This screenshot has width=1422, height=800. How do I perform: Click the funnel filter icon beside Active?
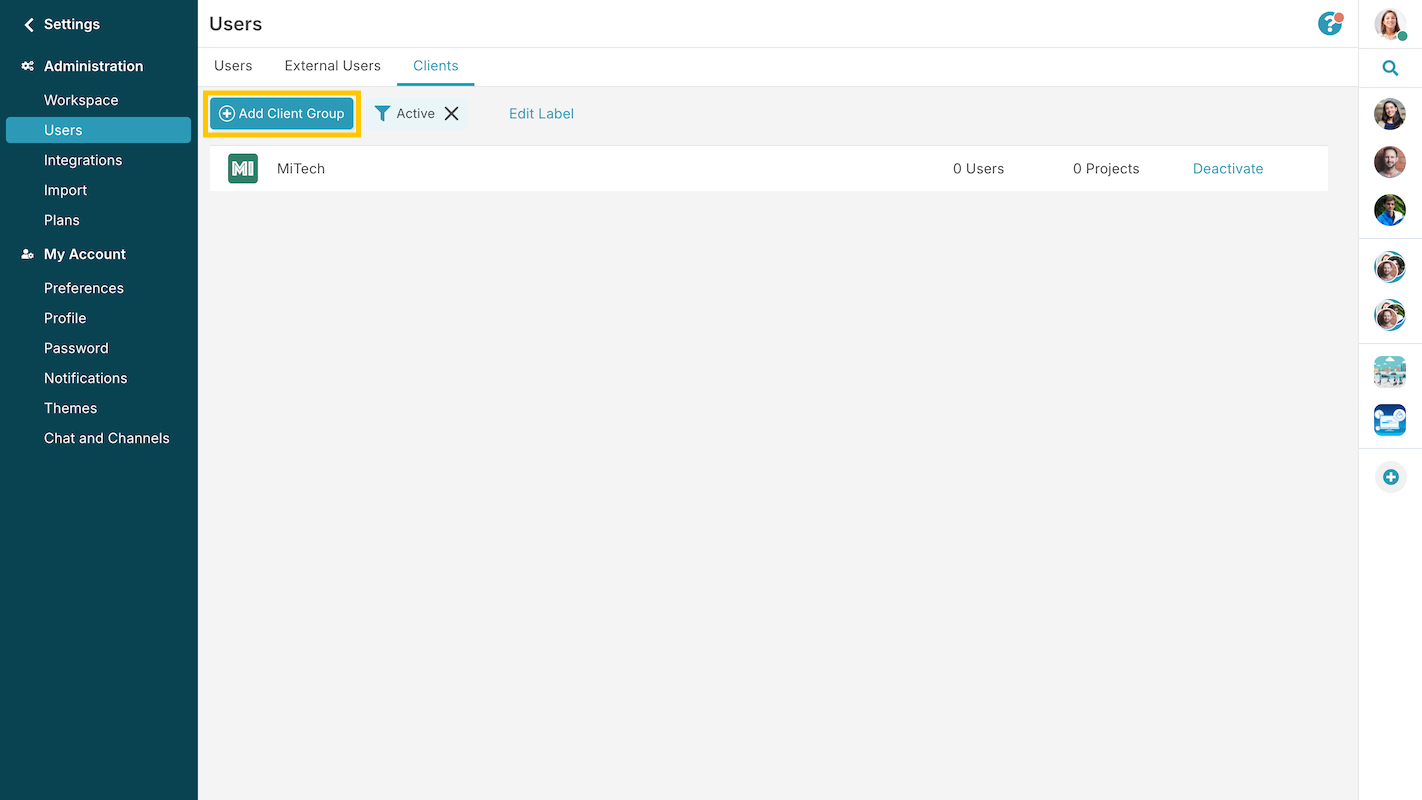point(382,113)
